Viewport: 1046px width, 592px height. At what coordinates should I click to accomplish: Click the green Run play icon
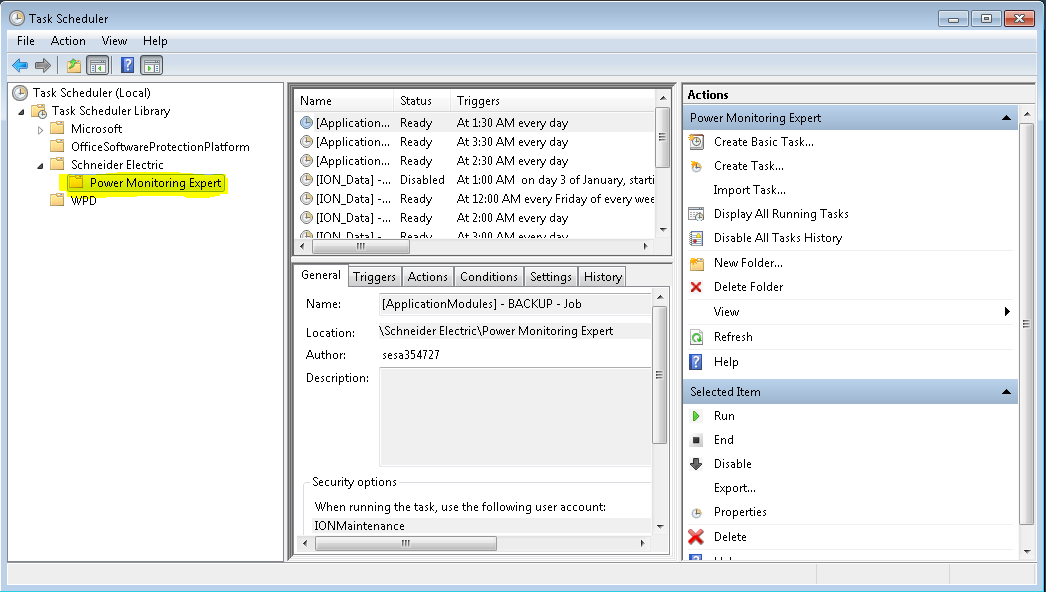point(696,416)
